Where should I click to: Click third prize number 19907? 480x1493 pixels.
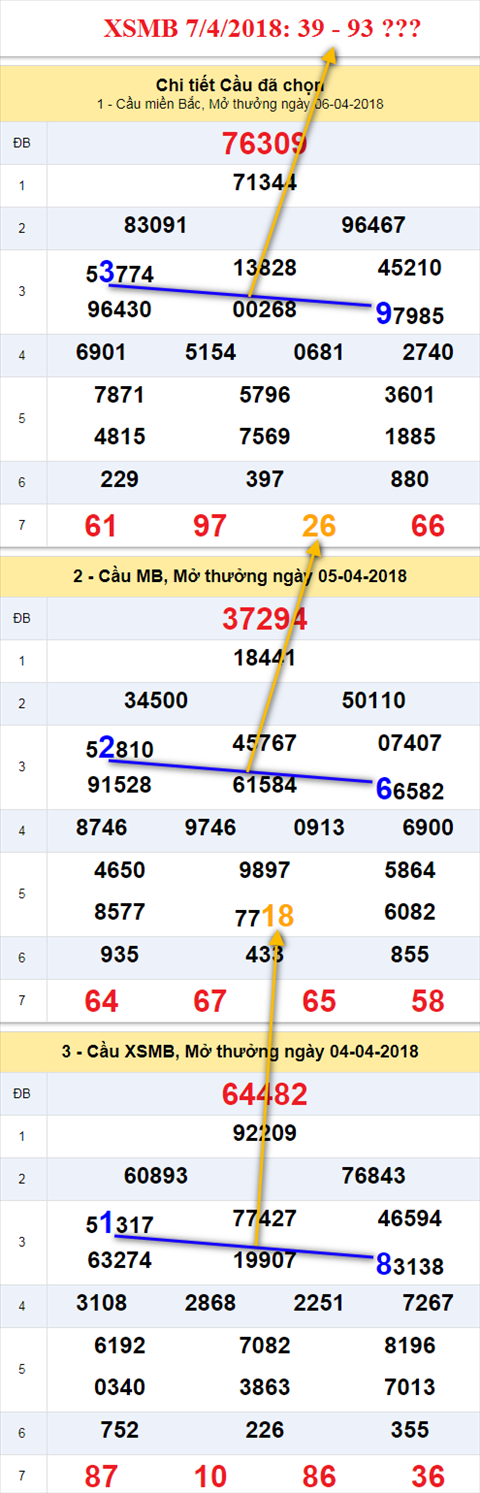point(264,1260)
